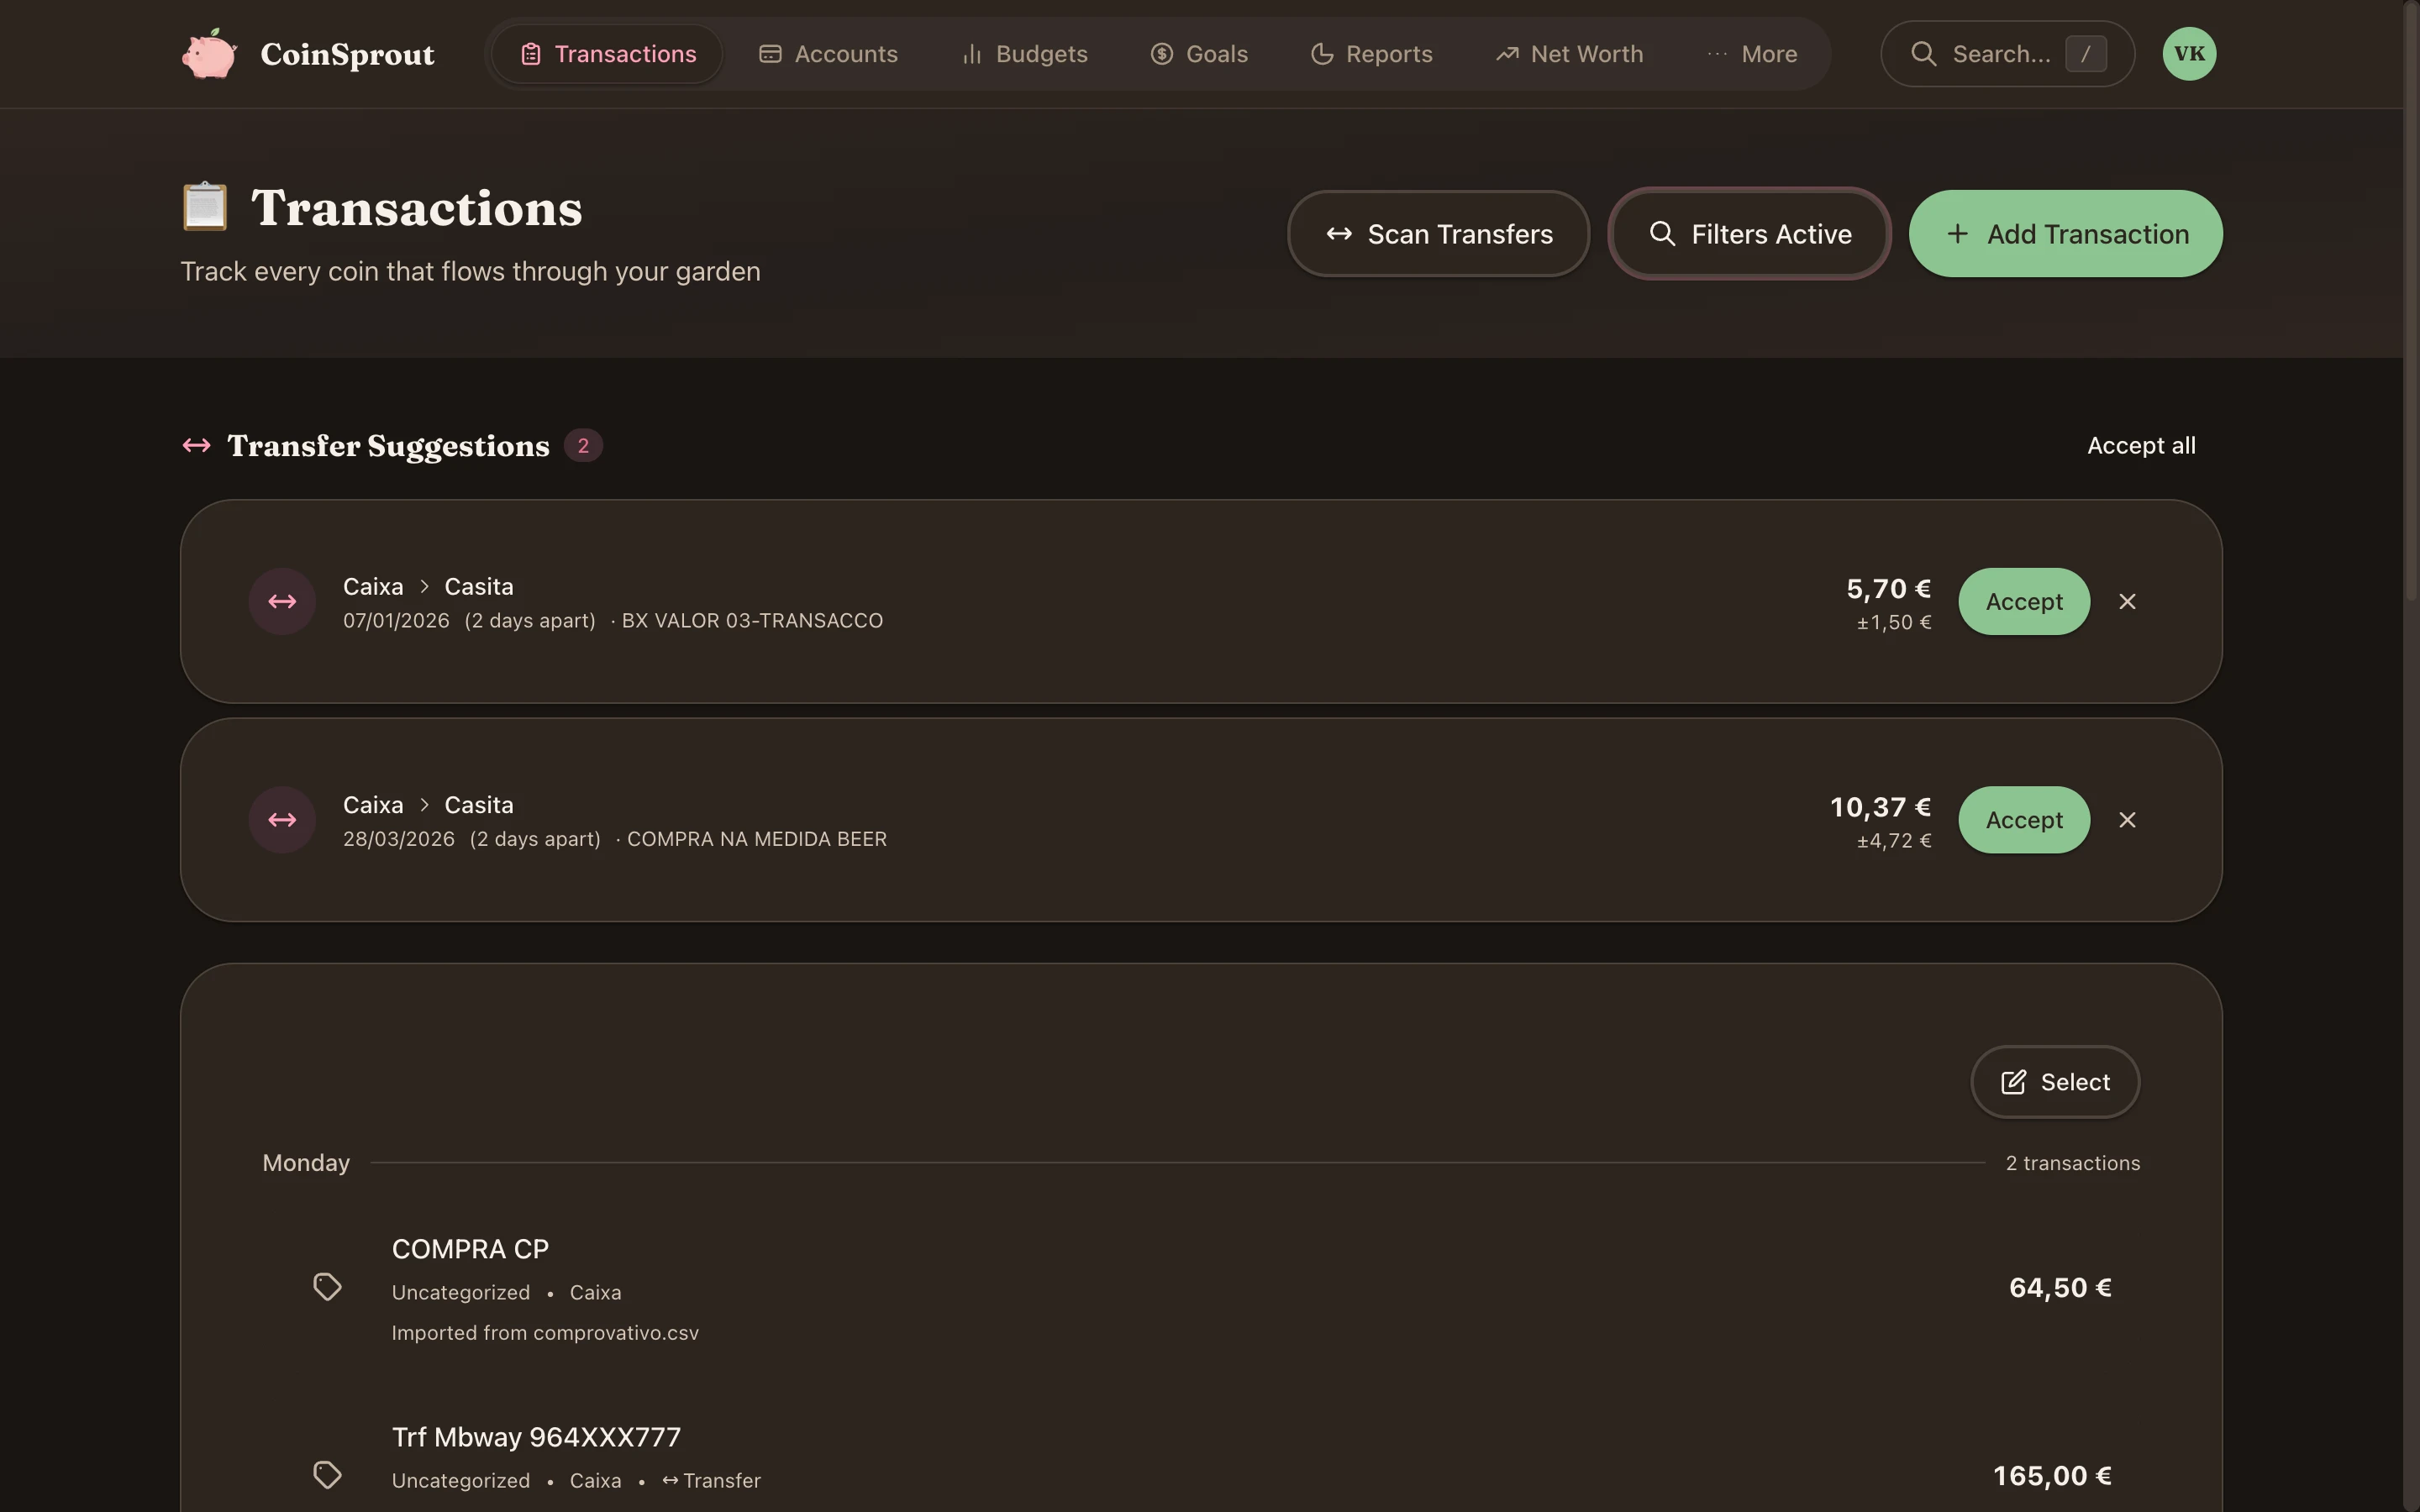Click the transfer arrows icon on first suggestion
Viewport: 2420px width, 1512px height.
283,601
